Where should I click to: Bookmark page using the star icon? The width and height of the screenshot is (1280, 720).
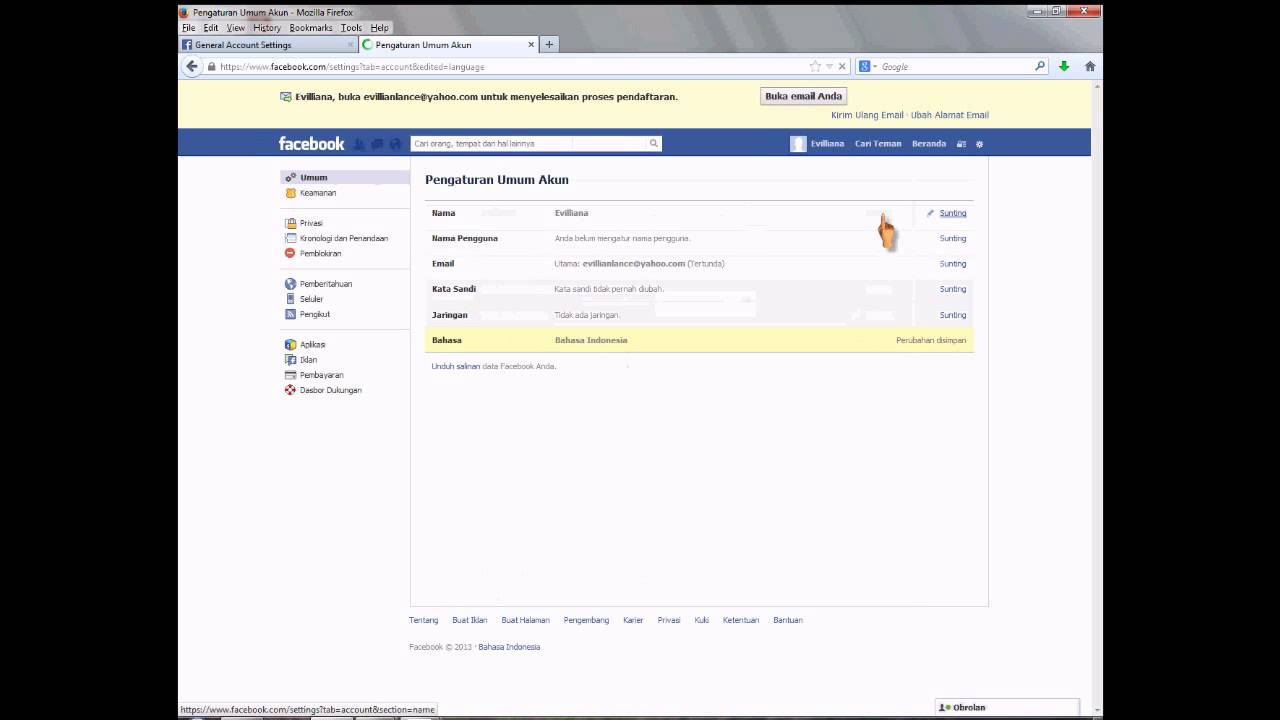[x=815, y=66]
